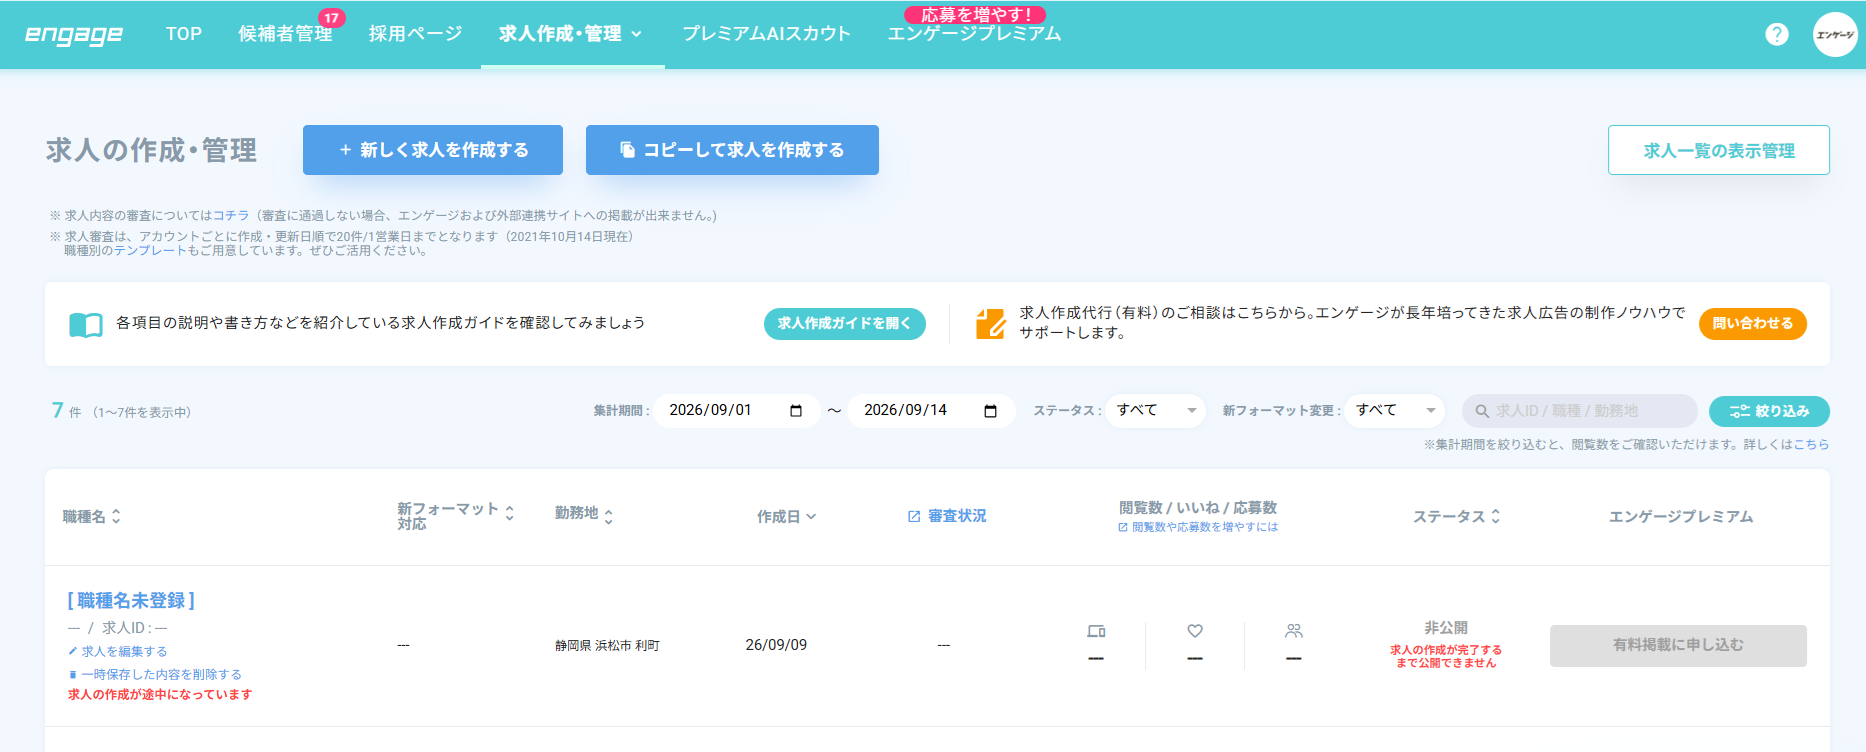Sort by ステータス column arrows

(x=1496, y=516)
